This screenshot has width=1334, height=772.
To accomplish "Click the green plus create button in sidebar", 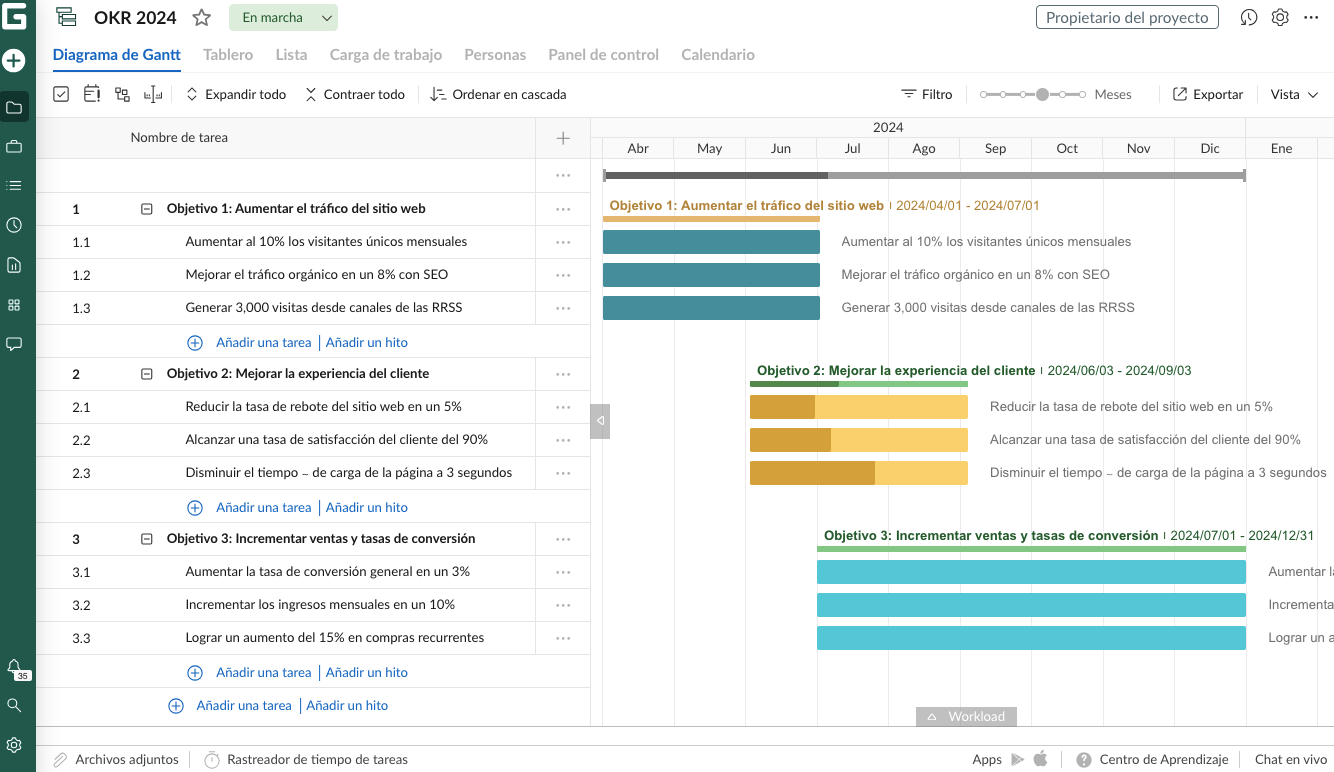I will (14, 61).
